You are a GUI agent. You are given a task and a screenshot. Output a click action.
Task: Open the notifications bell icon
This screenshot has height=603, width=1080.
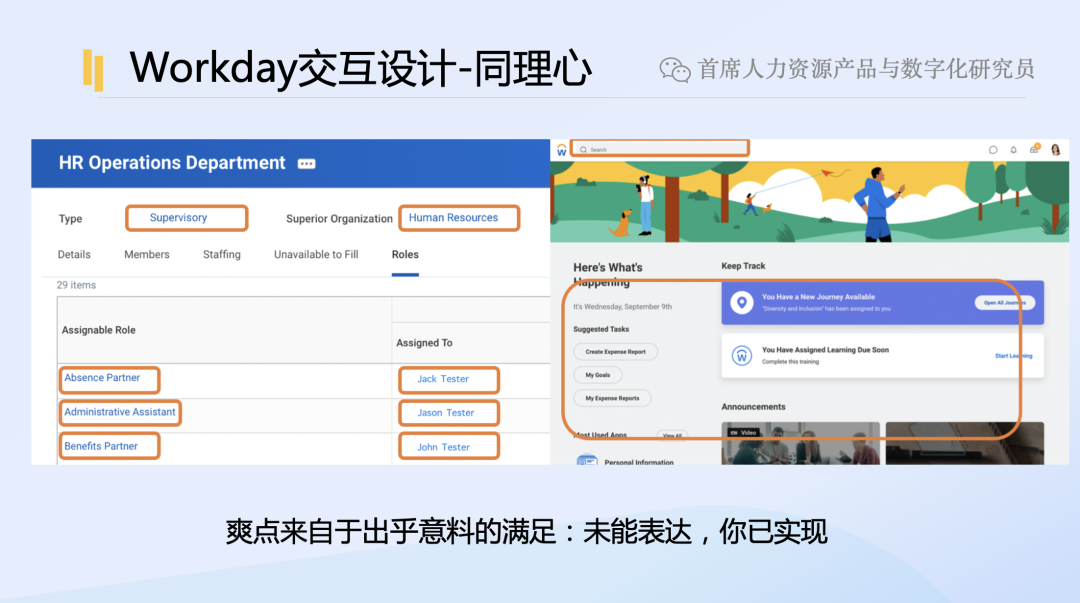point(1013,150)
